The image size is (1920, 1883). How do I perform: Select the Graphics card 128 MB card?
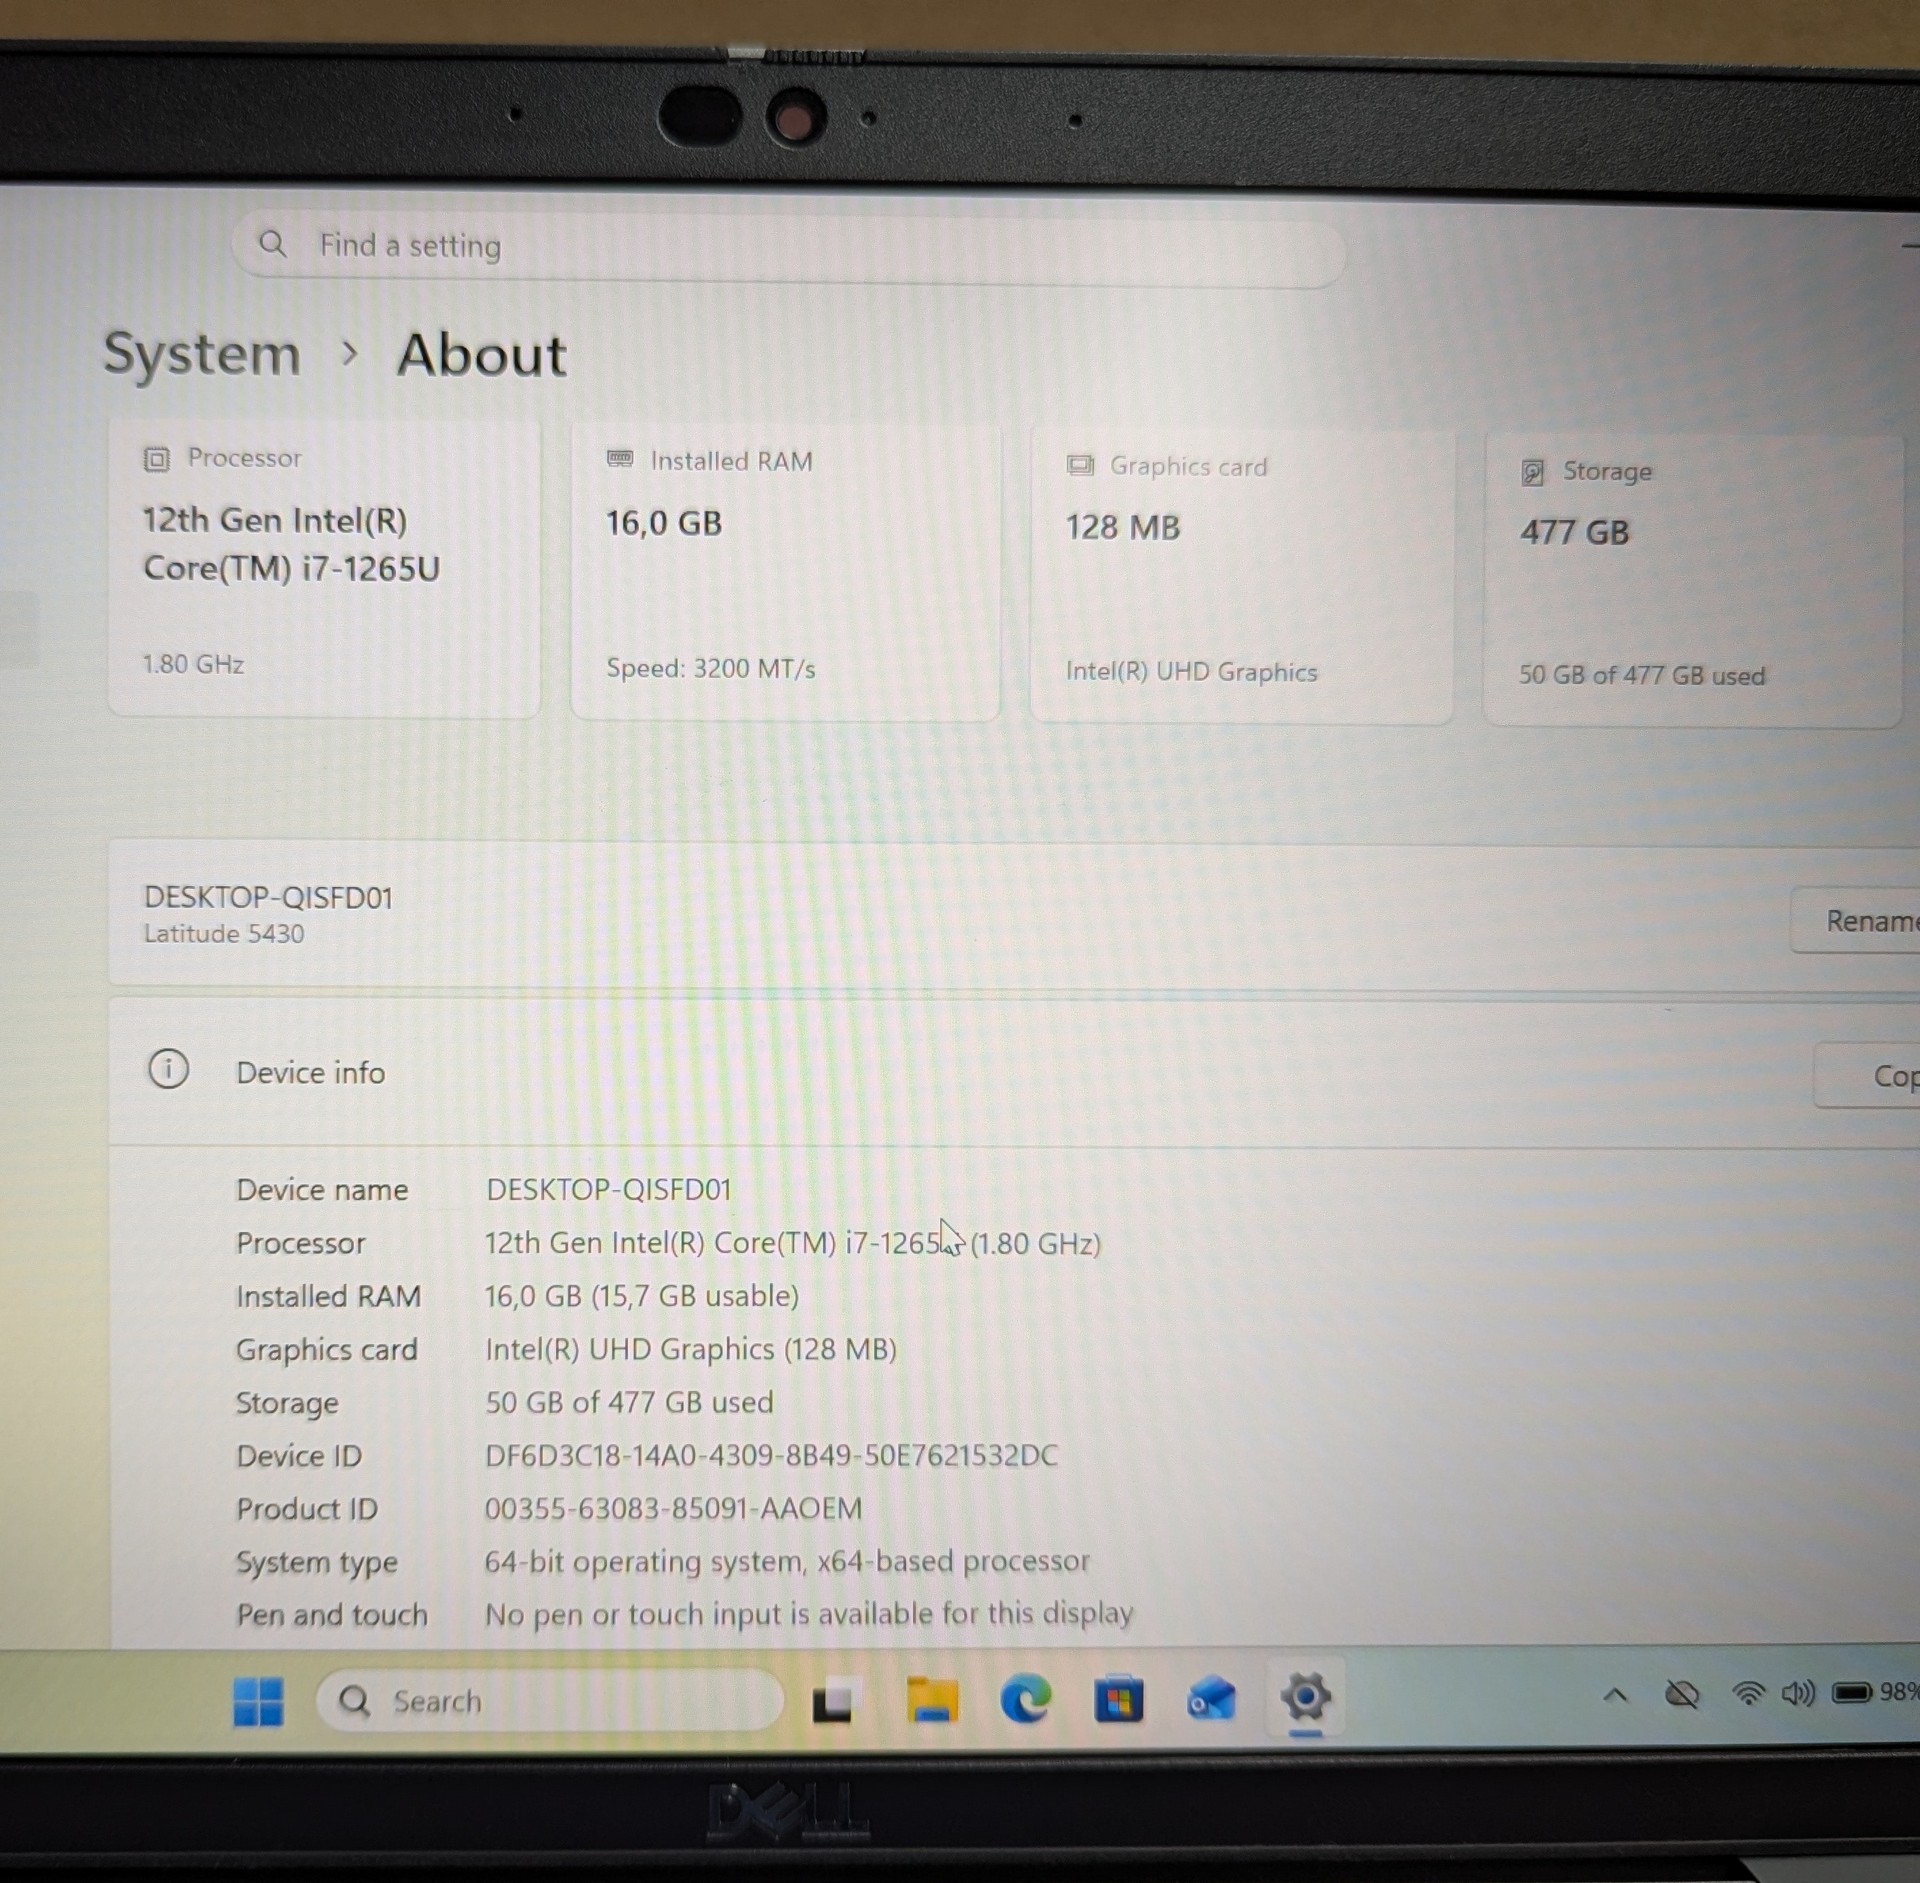click(x=1241, y=576)
